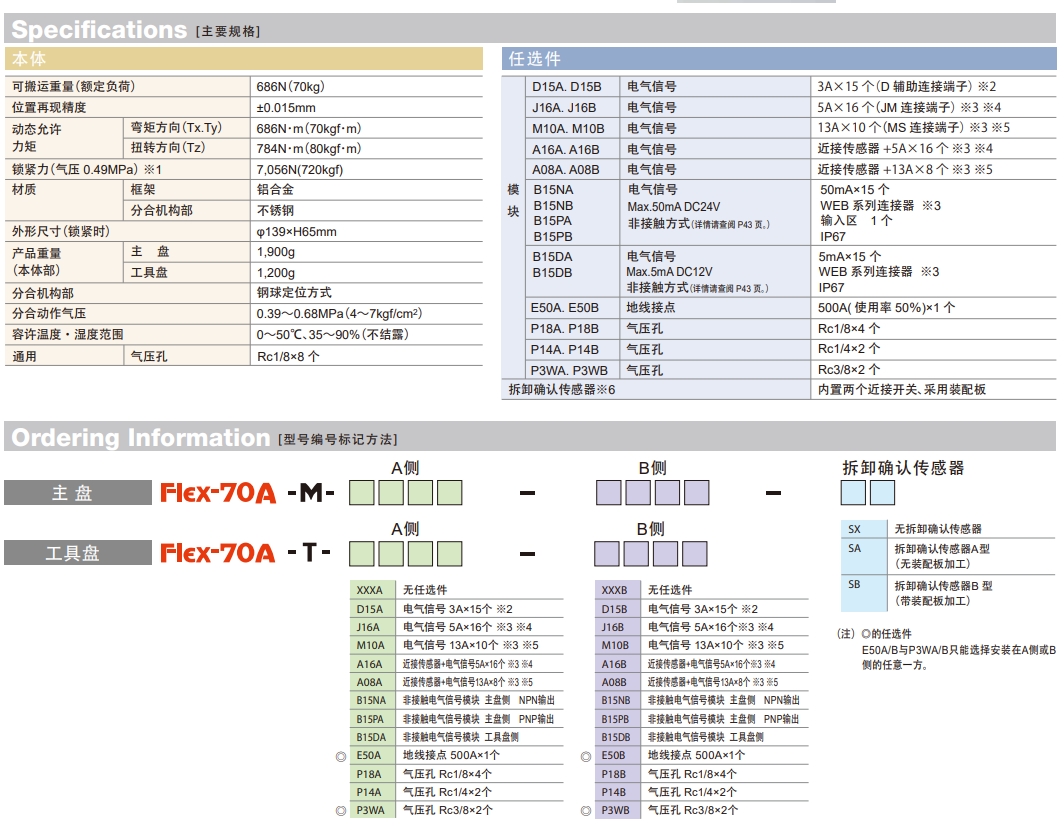Click the tool plate weight 1,200g

point(276,272)
